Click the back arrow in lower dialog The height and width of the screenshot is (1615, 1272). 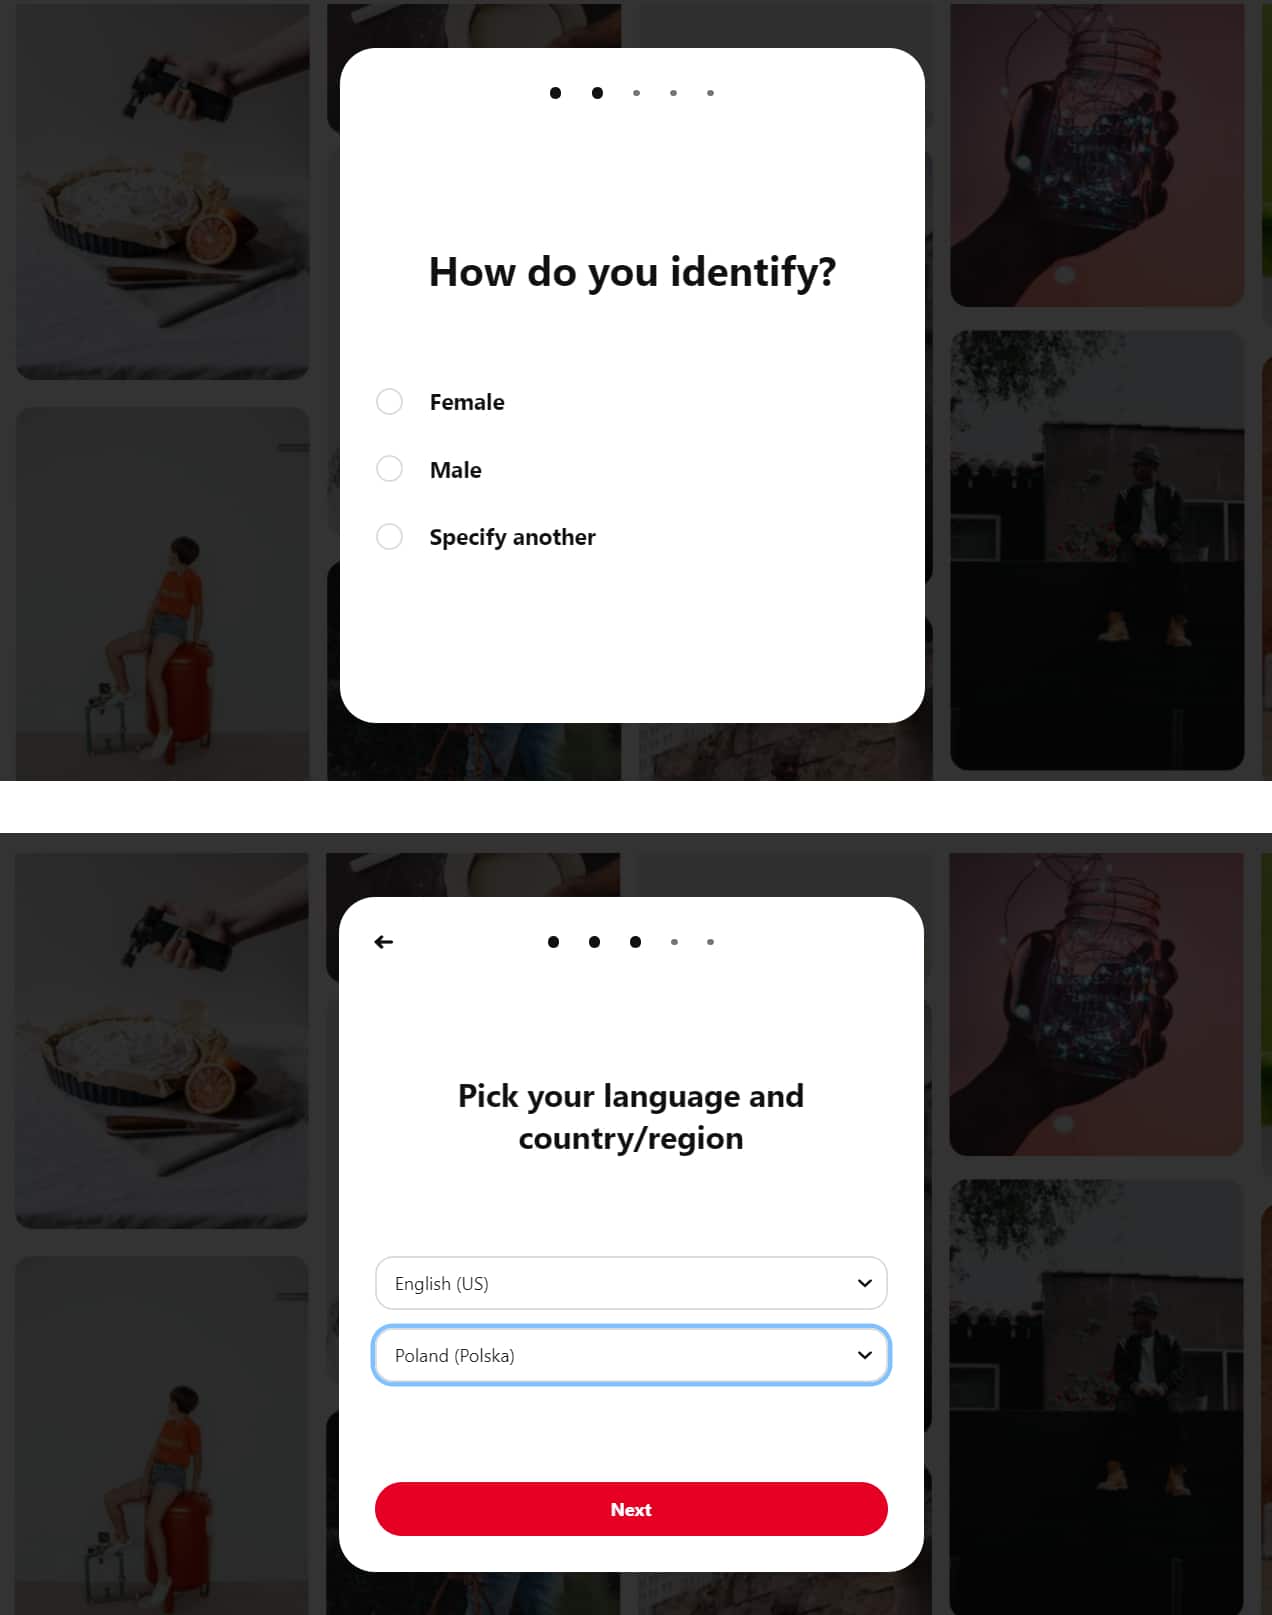384,942
